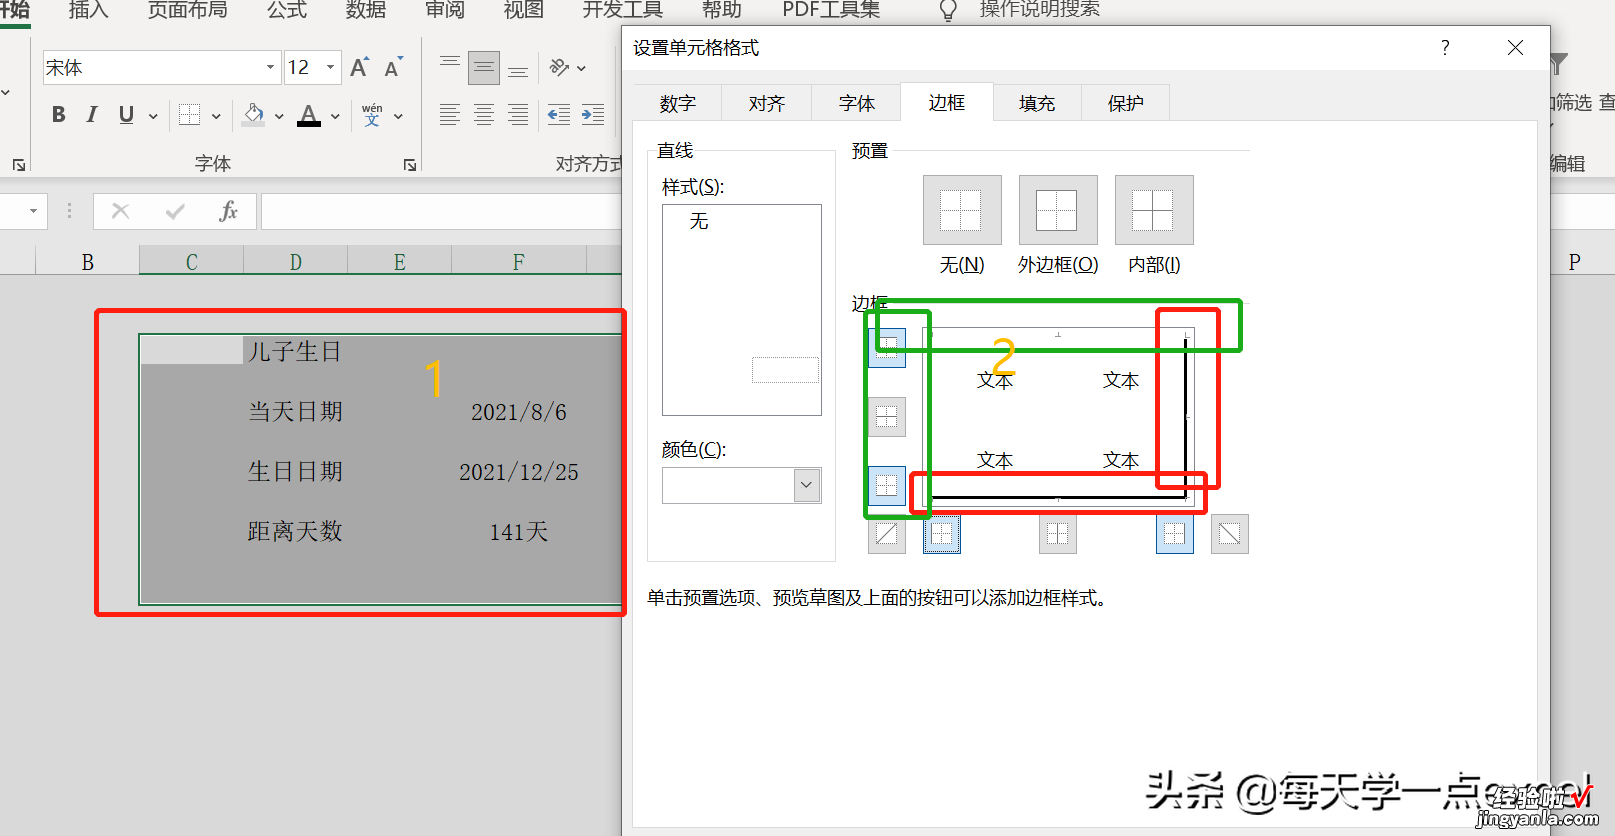
Task: Apply fill color bucket icon
Action: pos(254,115)
